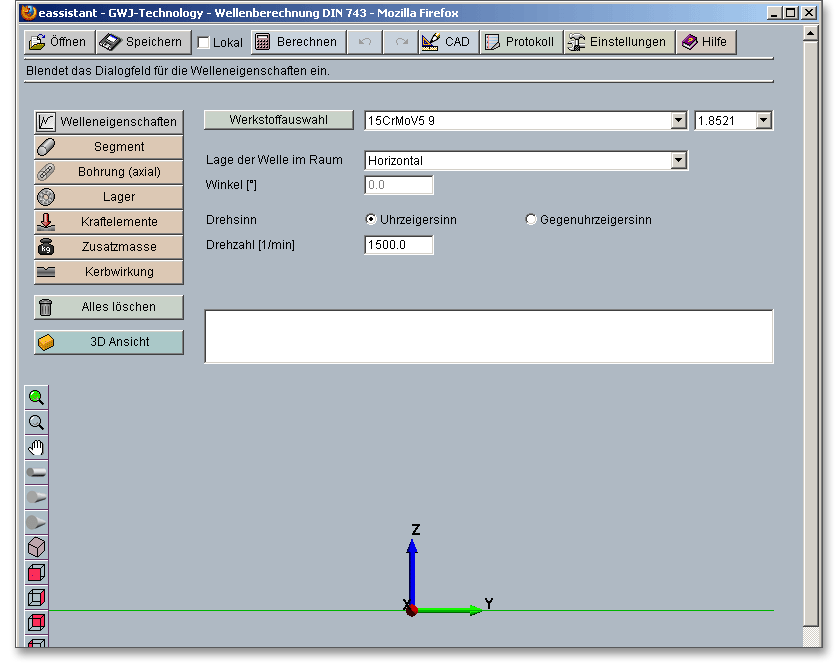Viewport: 838px width, 663px height.
Task: Select Gegenuhrzeigersinn rotation direction
Action: point(531,220)
